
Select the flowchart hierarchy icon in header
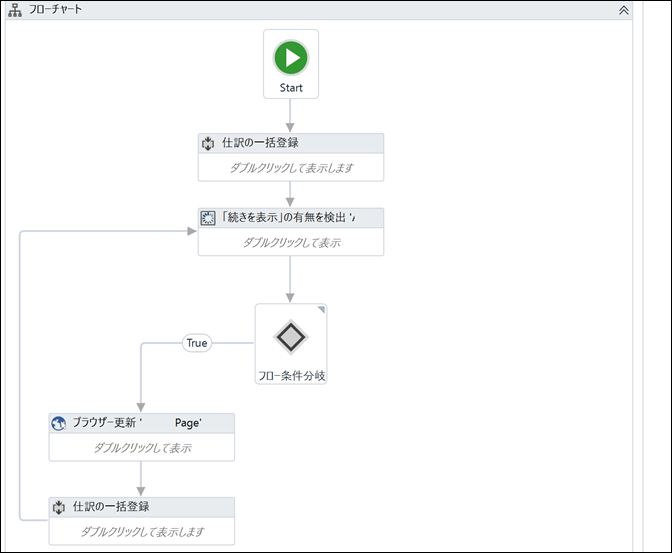pos(15,10)
